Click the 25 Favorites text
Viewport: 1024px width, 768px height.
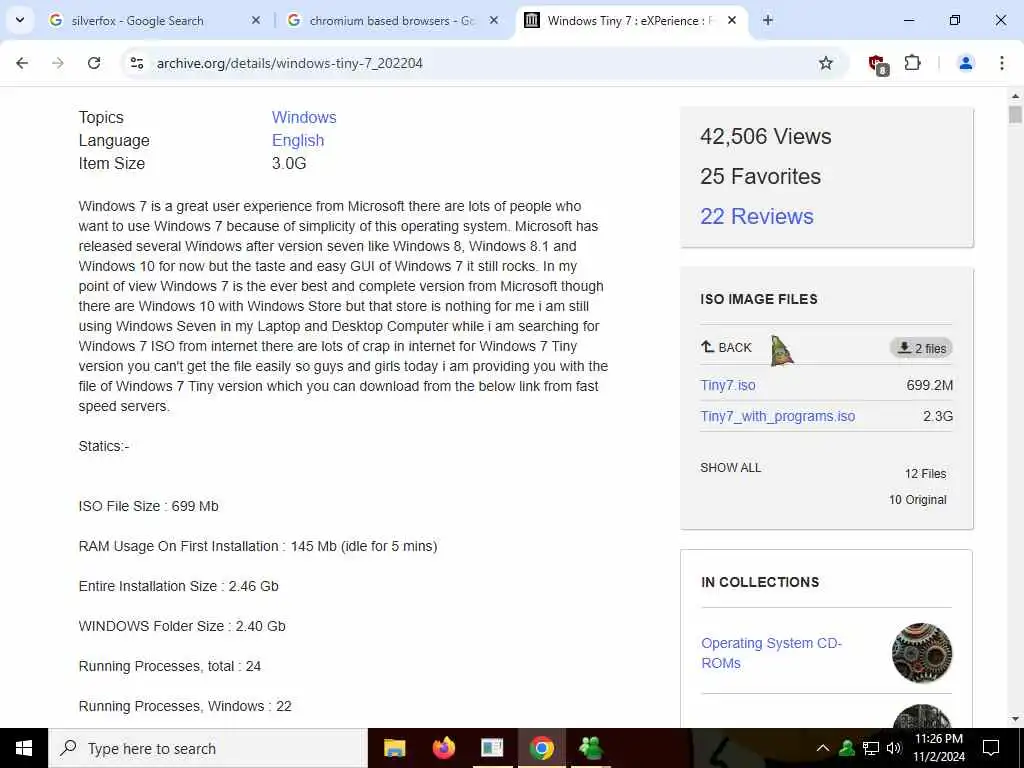tap(760, 176)
